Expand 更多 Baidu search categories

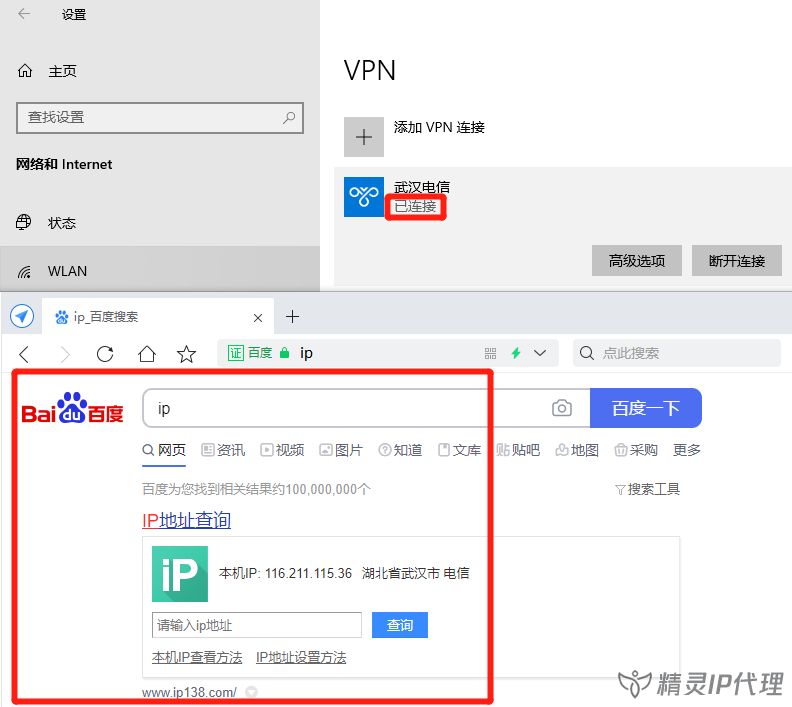[x=687, y=450]
